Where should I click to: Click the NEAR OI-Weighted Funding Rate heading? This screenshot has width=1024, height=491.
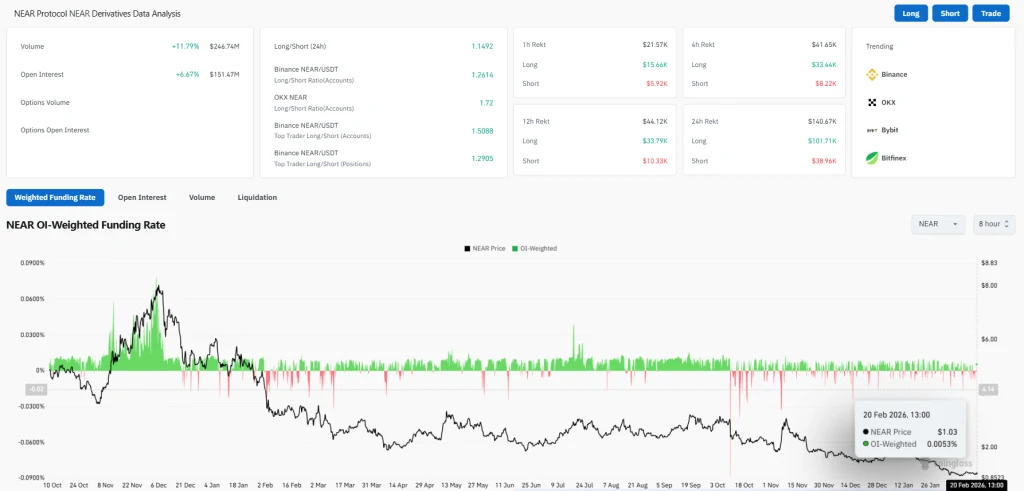coord(86,225)
